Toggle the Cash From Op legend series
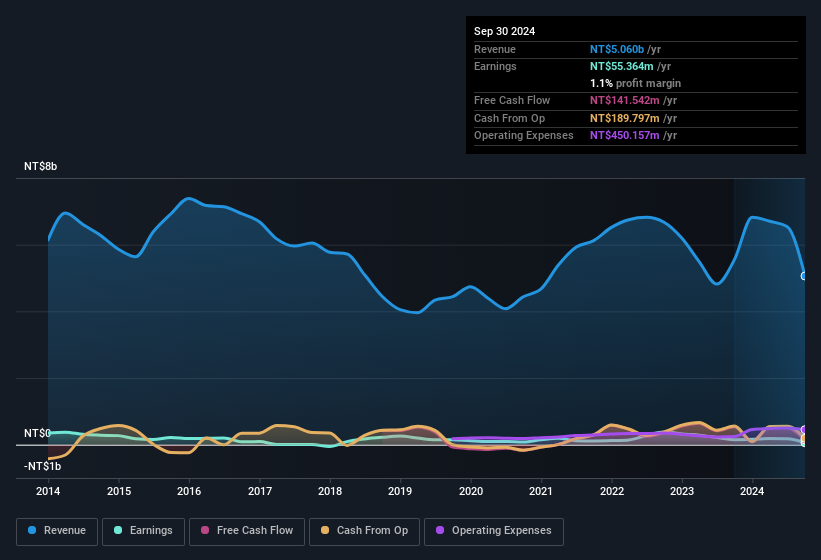 pyautogui.click(x=364, y=531)
